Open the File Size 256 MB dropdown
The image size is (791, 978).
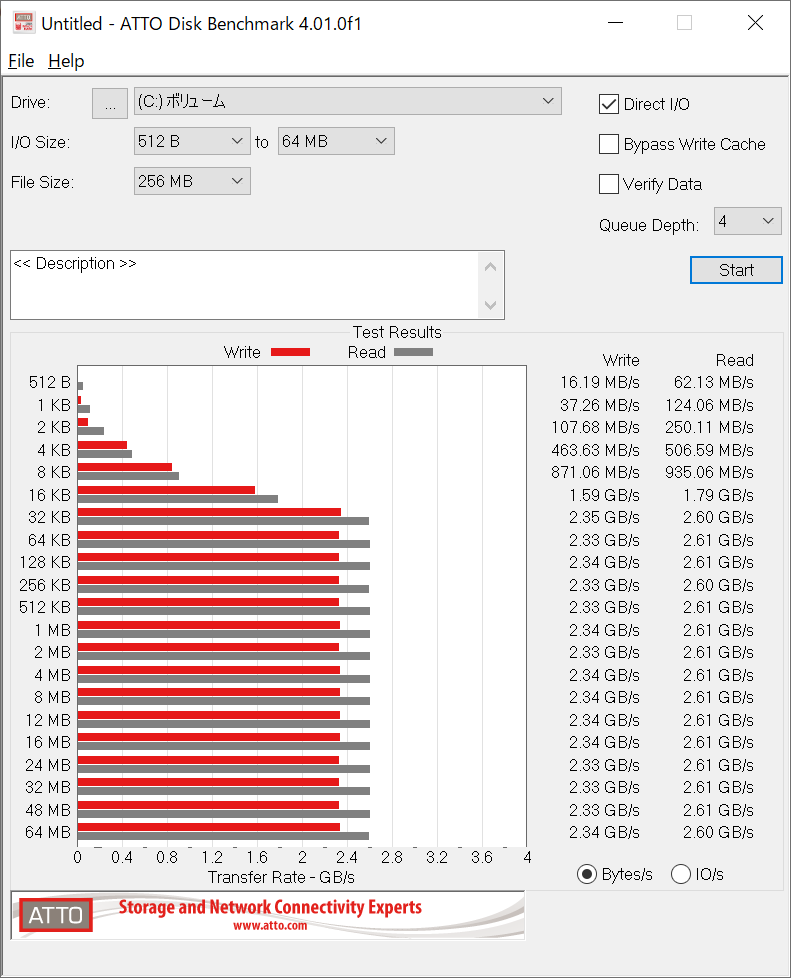pyautogui.click(x=192, y=182)
